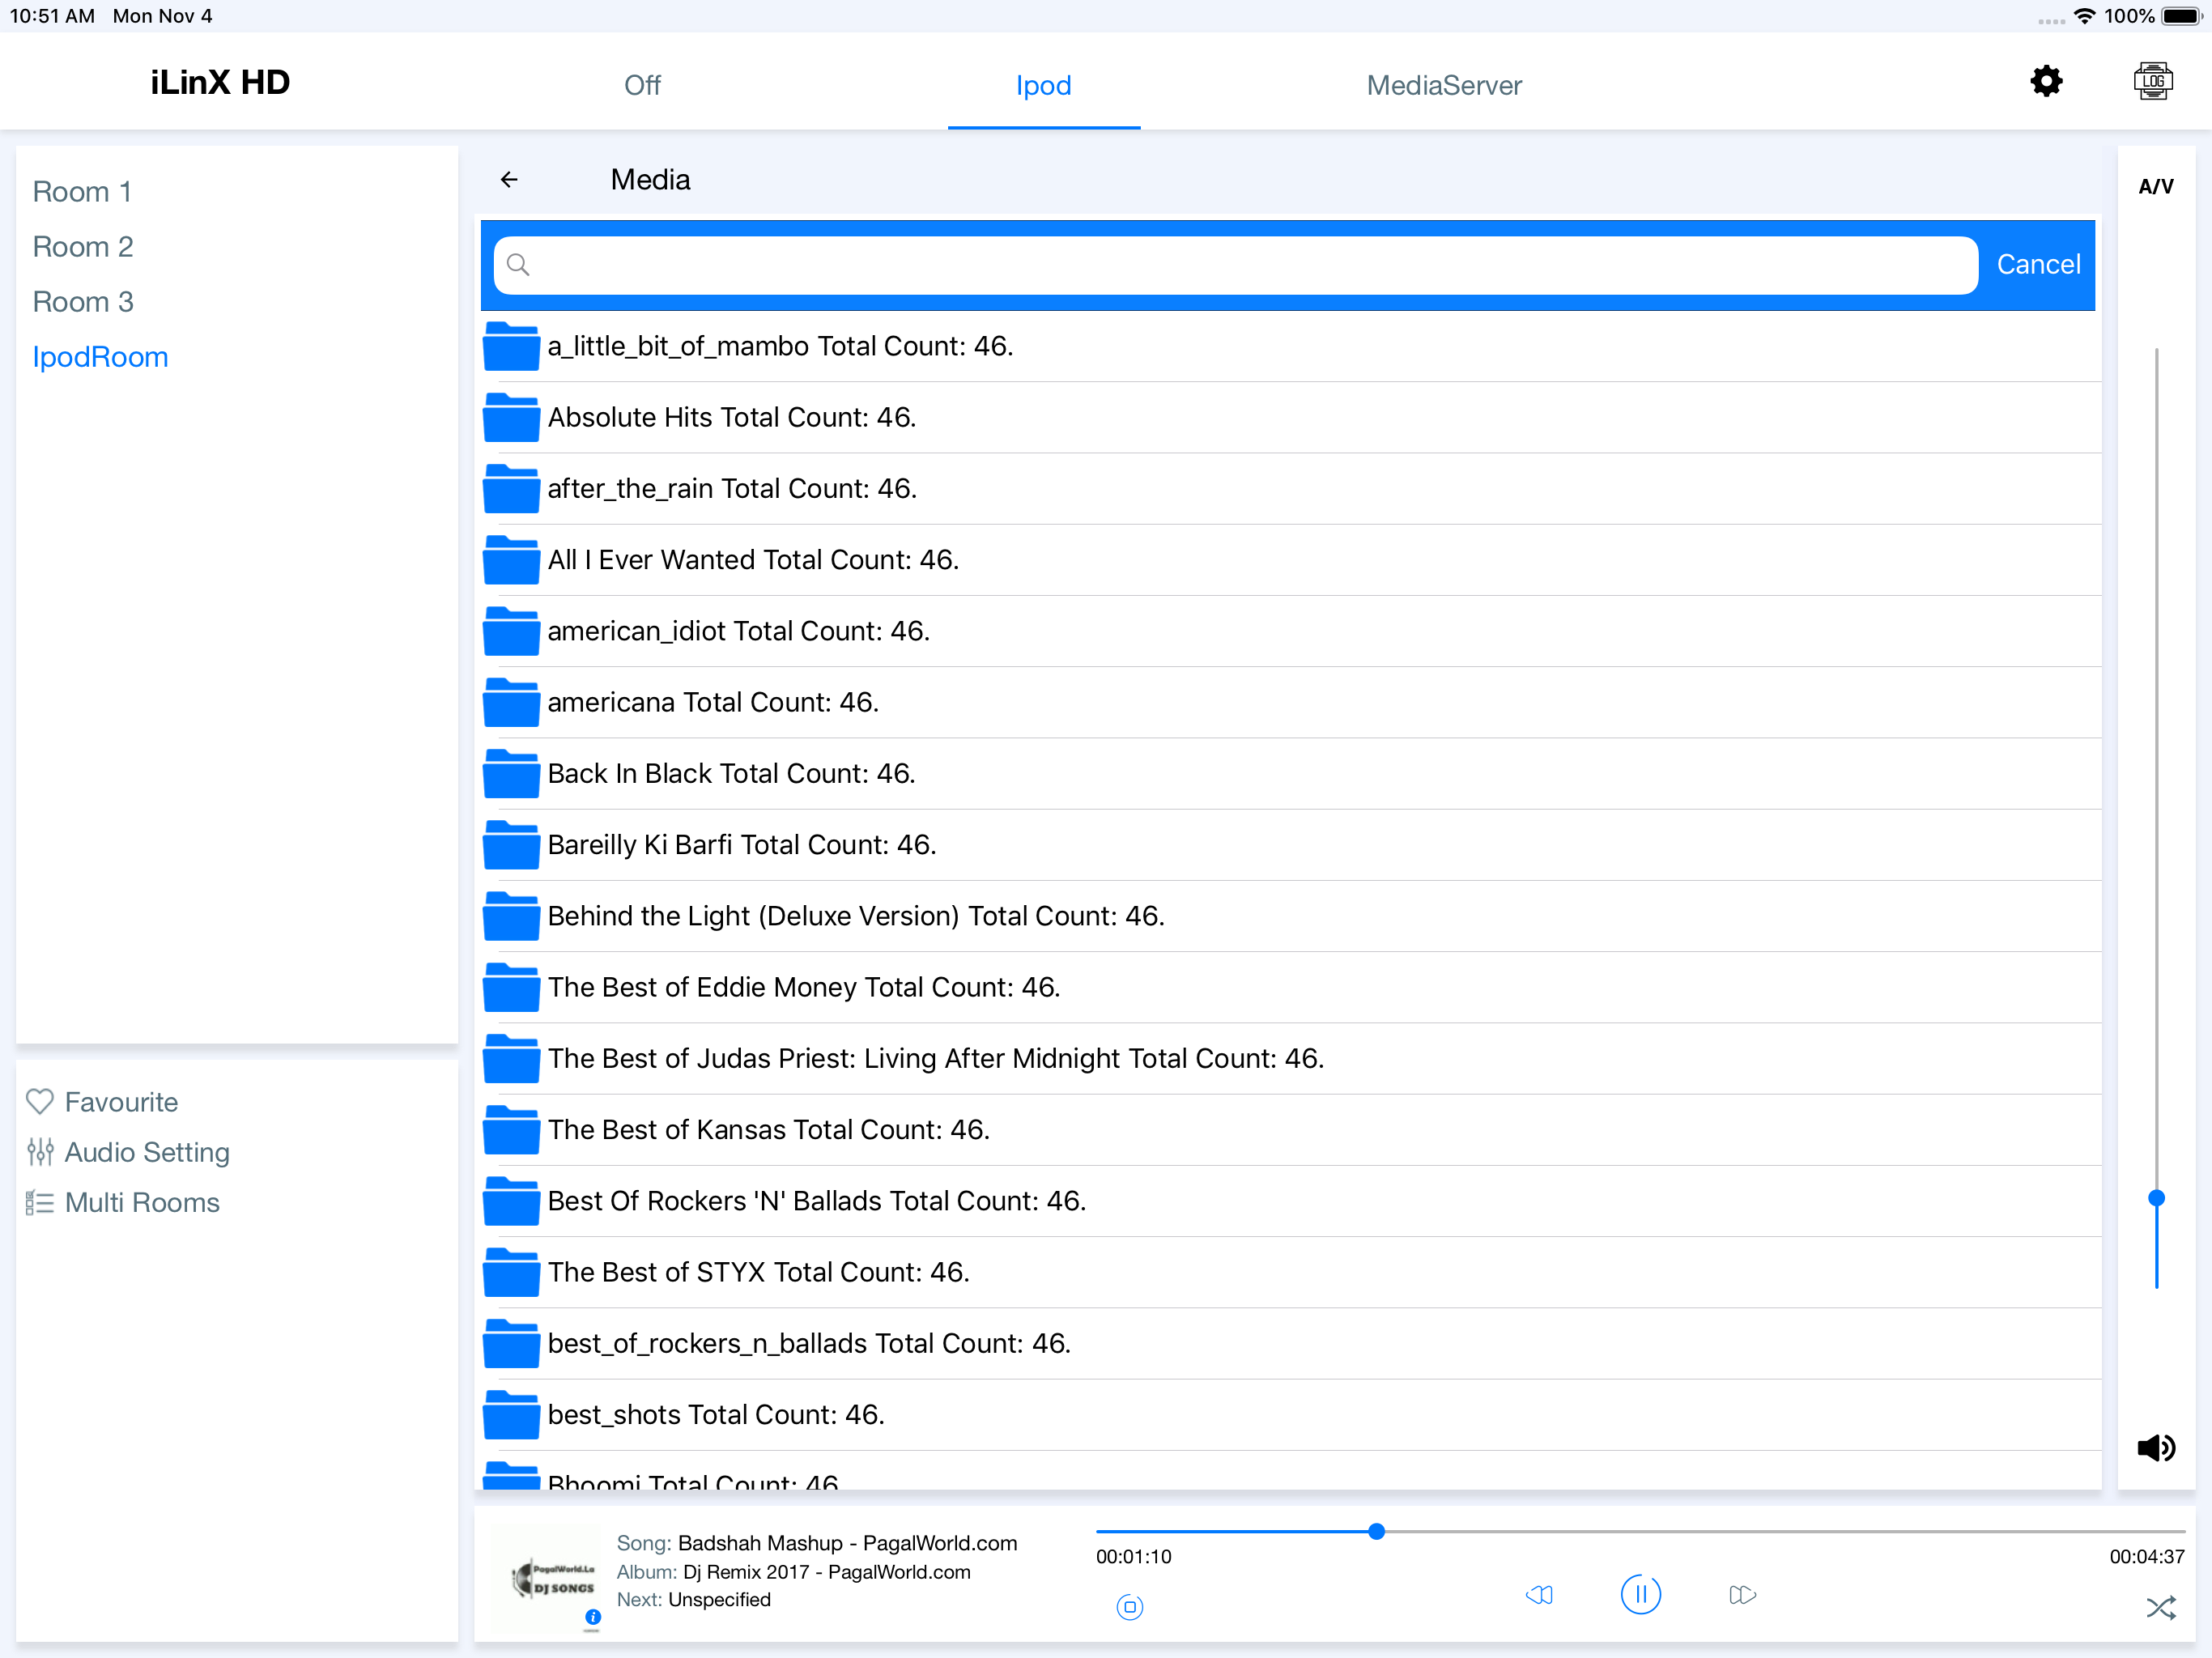Click the Favourite heart icon

pyautogui.click(x=40, y=1102)
